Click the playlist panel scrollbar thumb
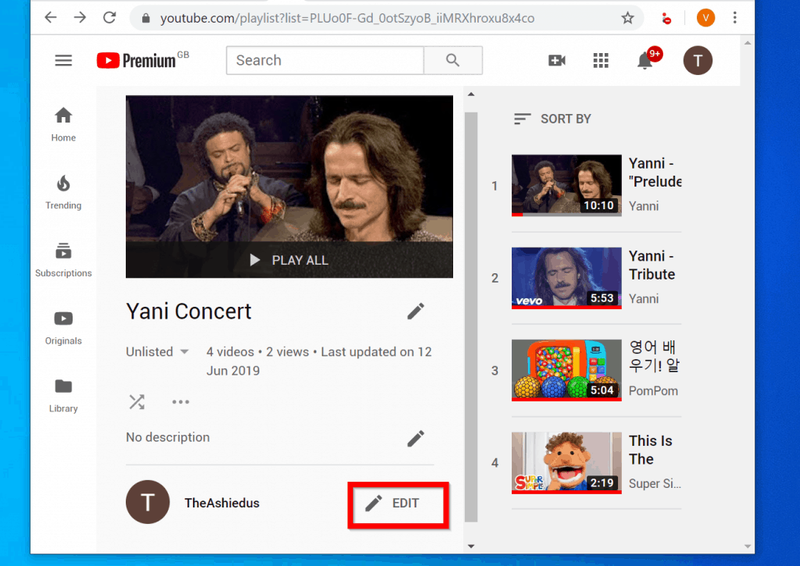Image resolution: width=800 pixels, height=566 pixels. [471, 317]
